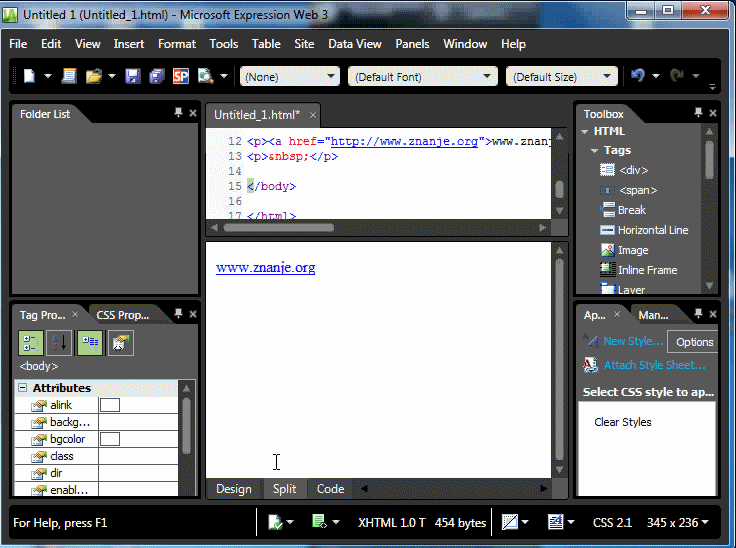Toggle show set properties on top
736x548 pixels.
(90, 343)
